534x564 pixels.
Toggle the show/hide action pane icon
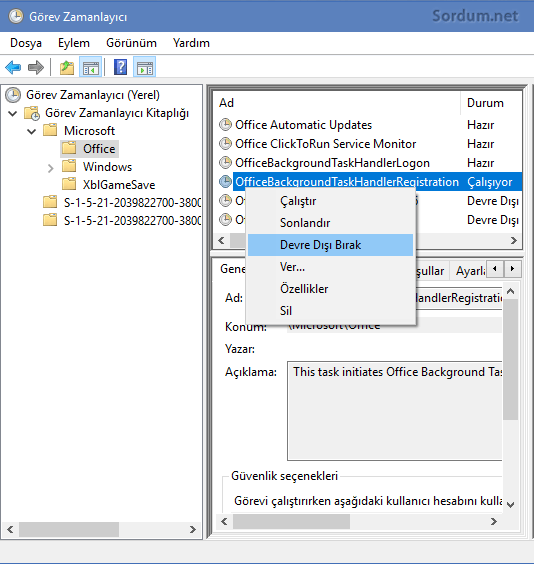point(145,67)
